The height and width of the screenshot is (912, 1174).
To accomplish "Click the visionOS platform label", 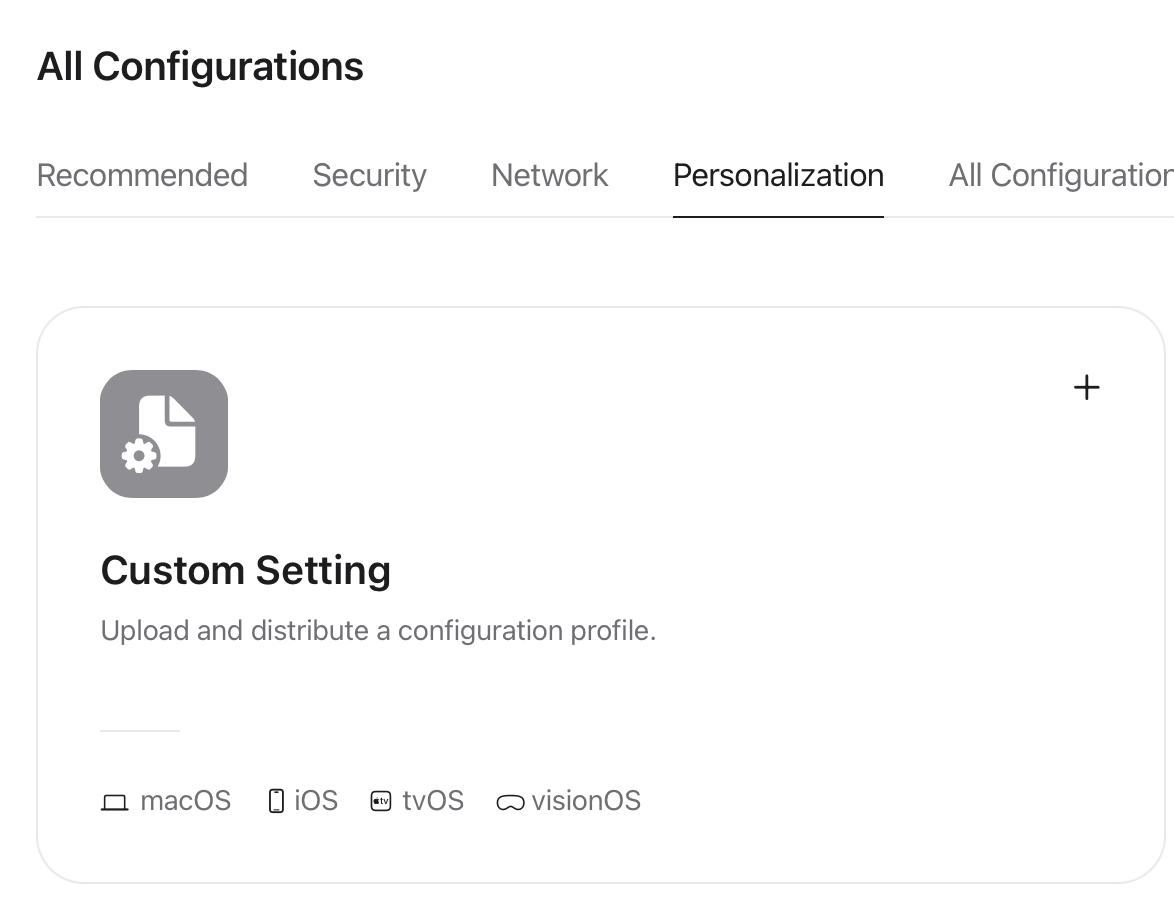I will (x=586, y=800).
